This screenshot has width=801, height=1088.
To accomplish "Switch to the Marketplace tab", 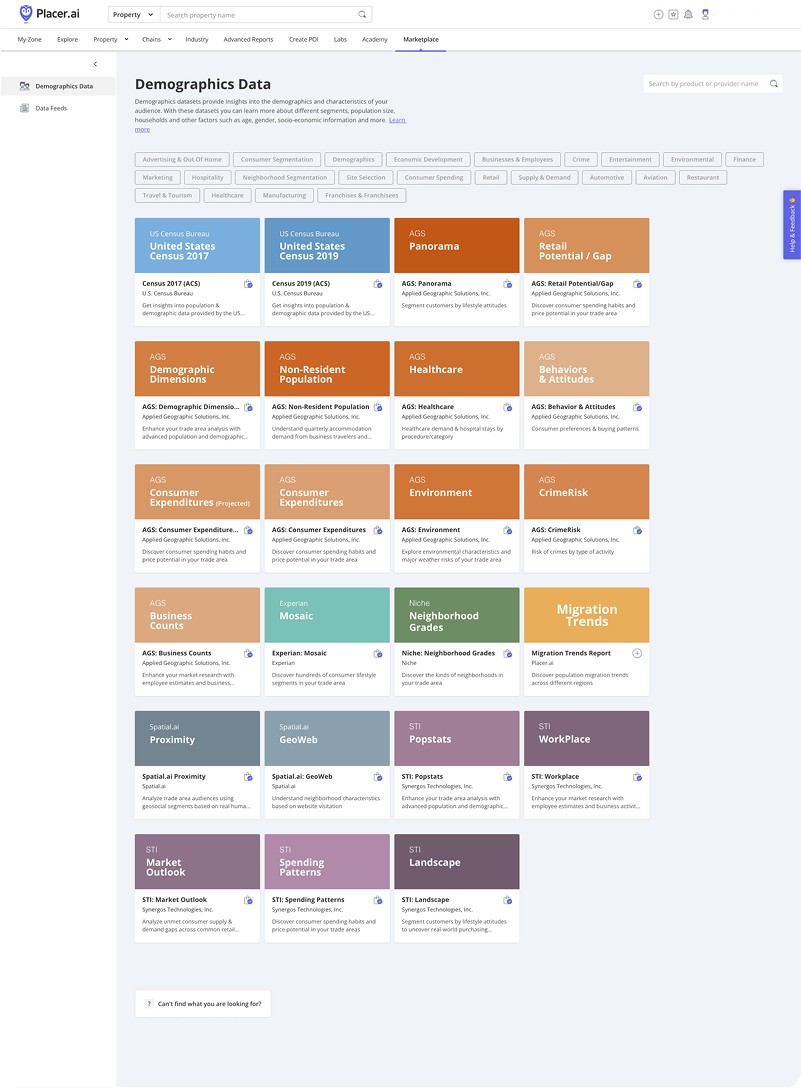I will tap(421, 40).
